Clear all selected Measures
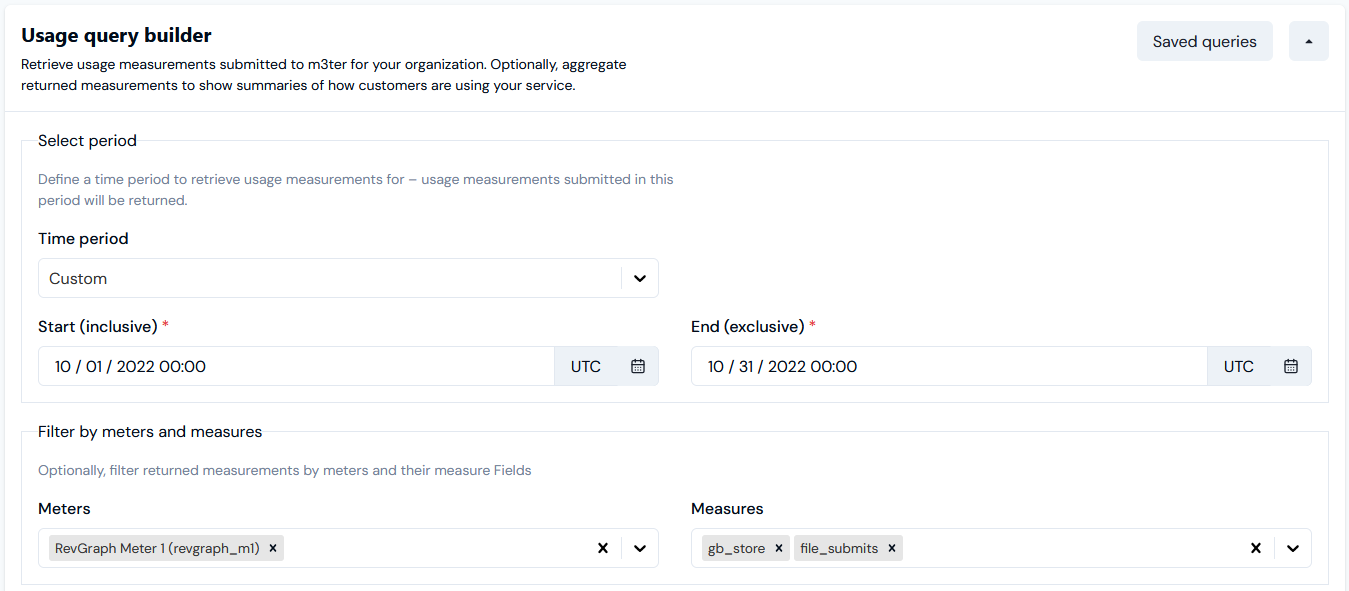Screen dimensions: 1349x591 pyautogui.click(x=1256, y=548)
